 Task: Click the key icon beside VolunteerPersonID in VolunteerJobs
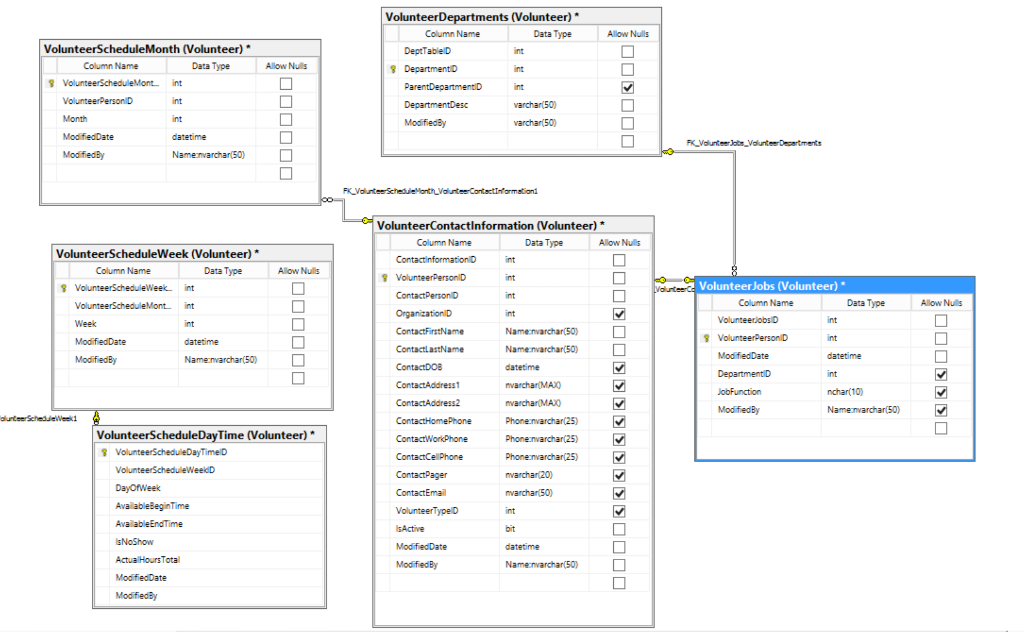pyautogui.click(x=705, y=337)
